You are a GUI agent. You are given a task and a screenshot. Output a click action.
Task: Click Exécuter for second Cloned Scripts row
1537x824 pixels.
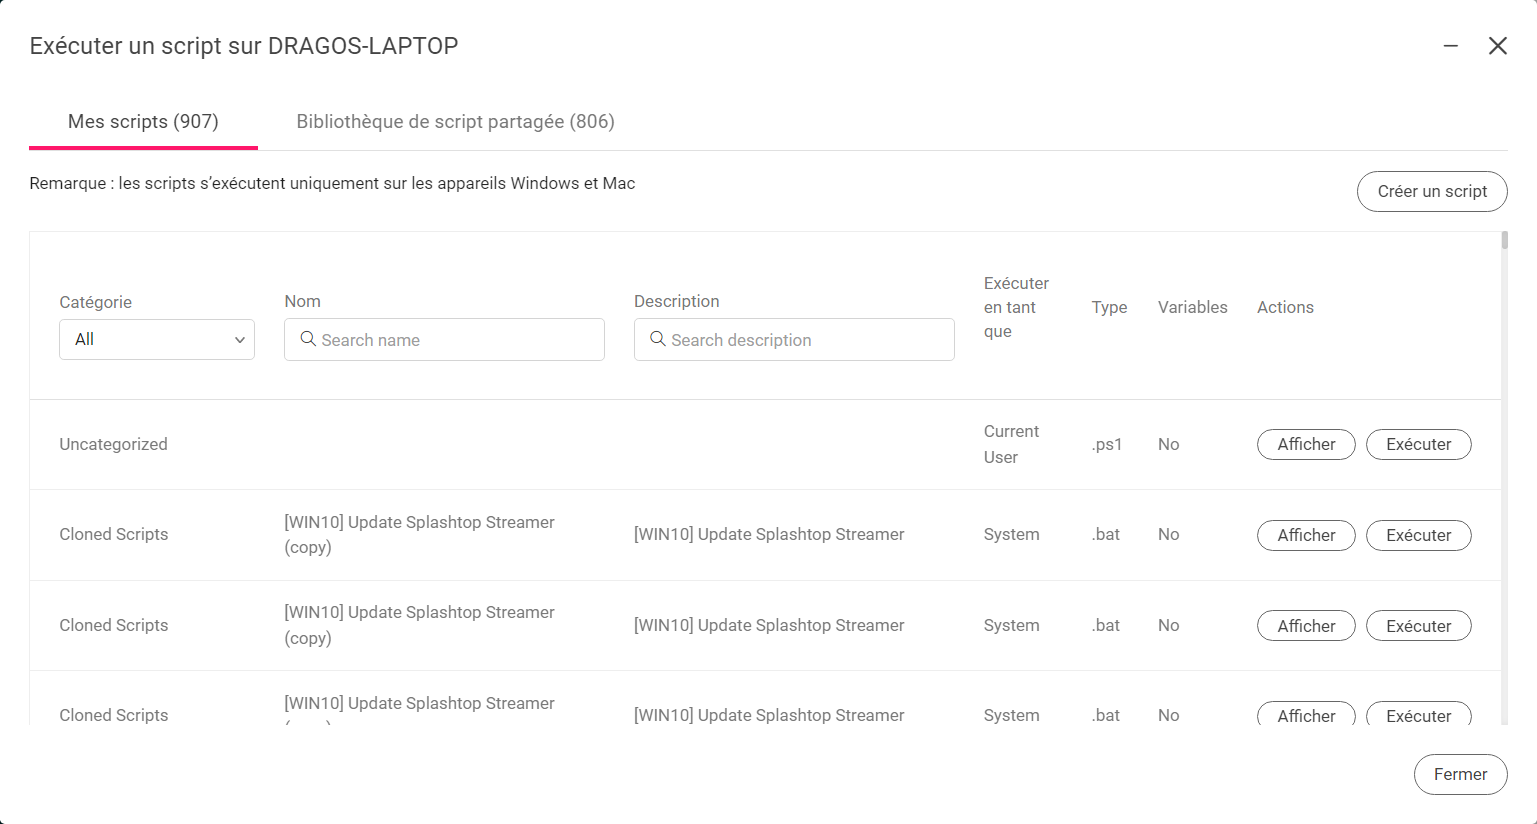point(1418,626)
